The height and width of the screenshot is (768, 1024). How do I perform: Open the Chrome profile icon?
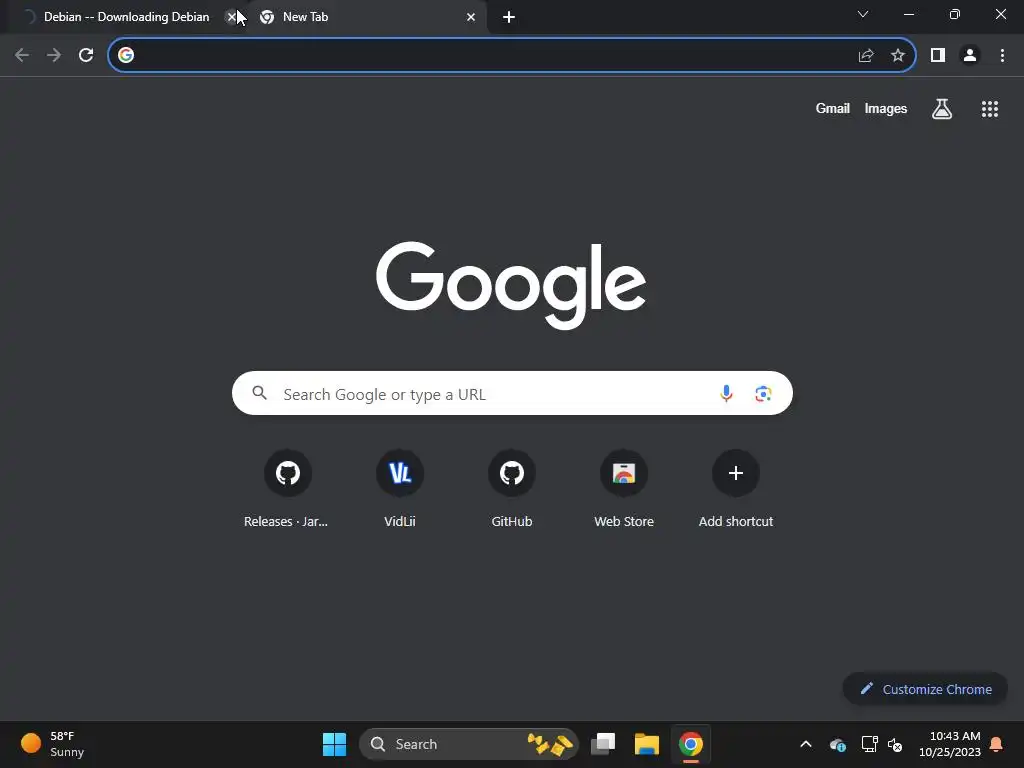click(970, 56)
